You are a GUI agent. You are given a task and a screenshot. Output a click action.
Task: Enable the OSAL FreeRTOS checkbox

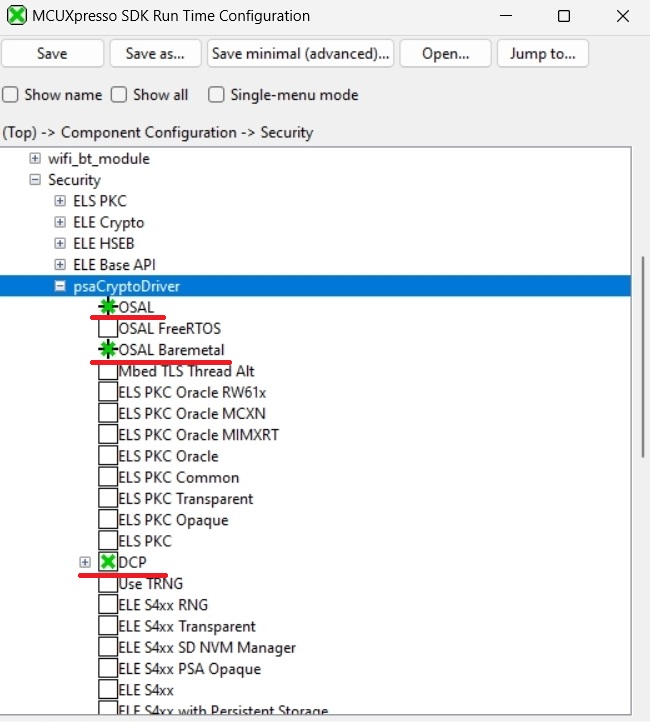[107, 328]
